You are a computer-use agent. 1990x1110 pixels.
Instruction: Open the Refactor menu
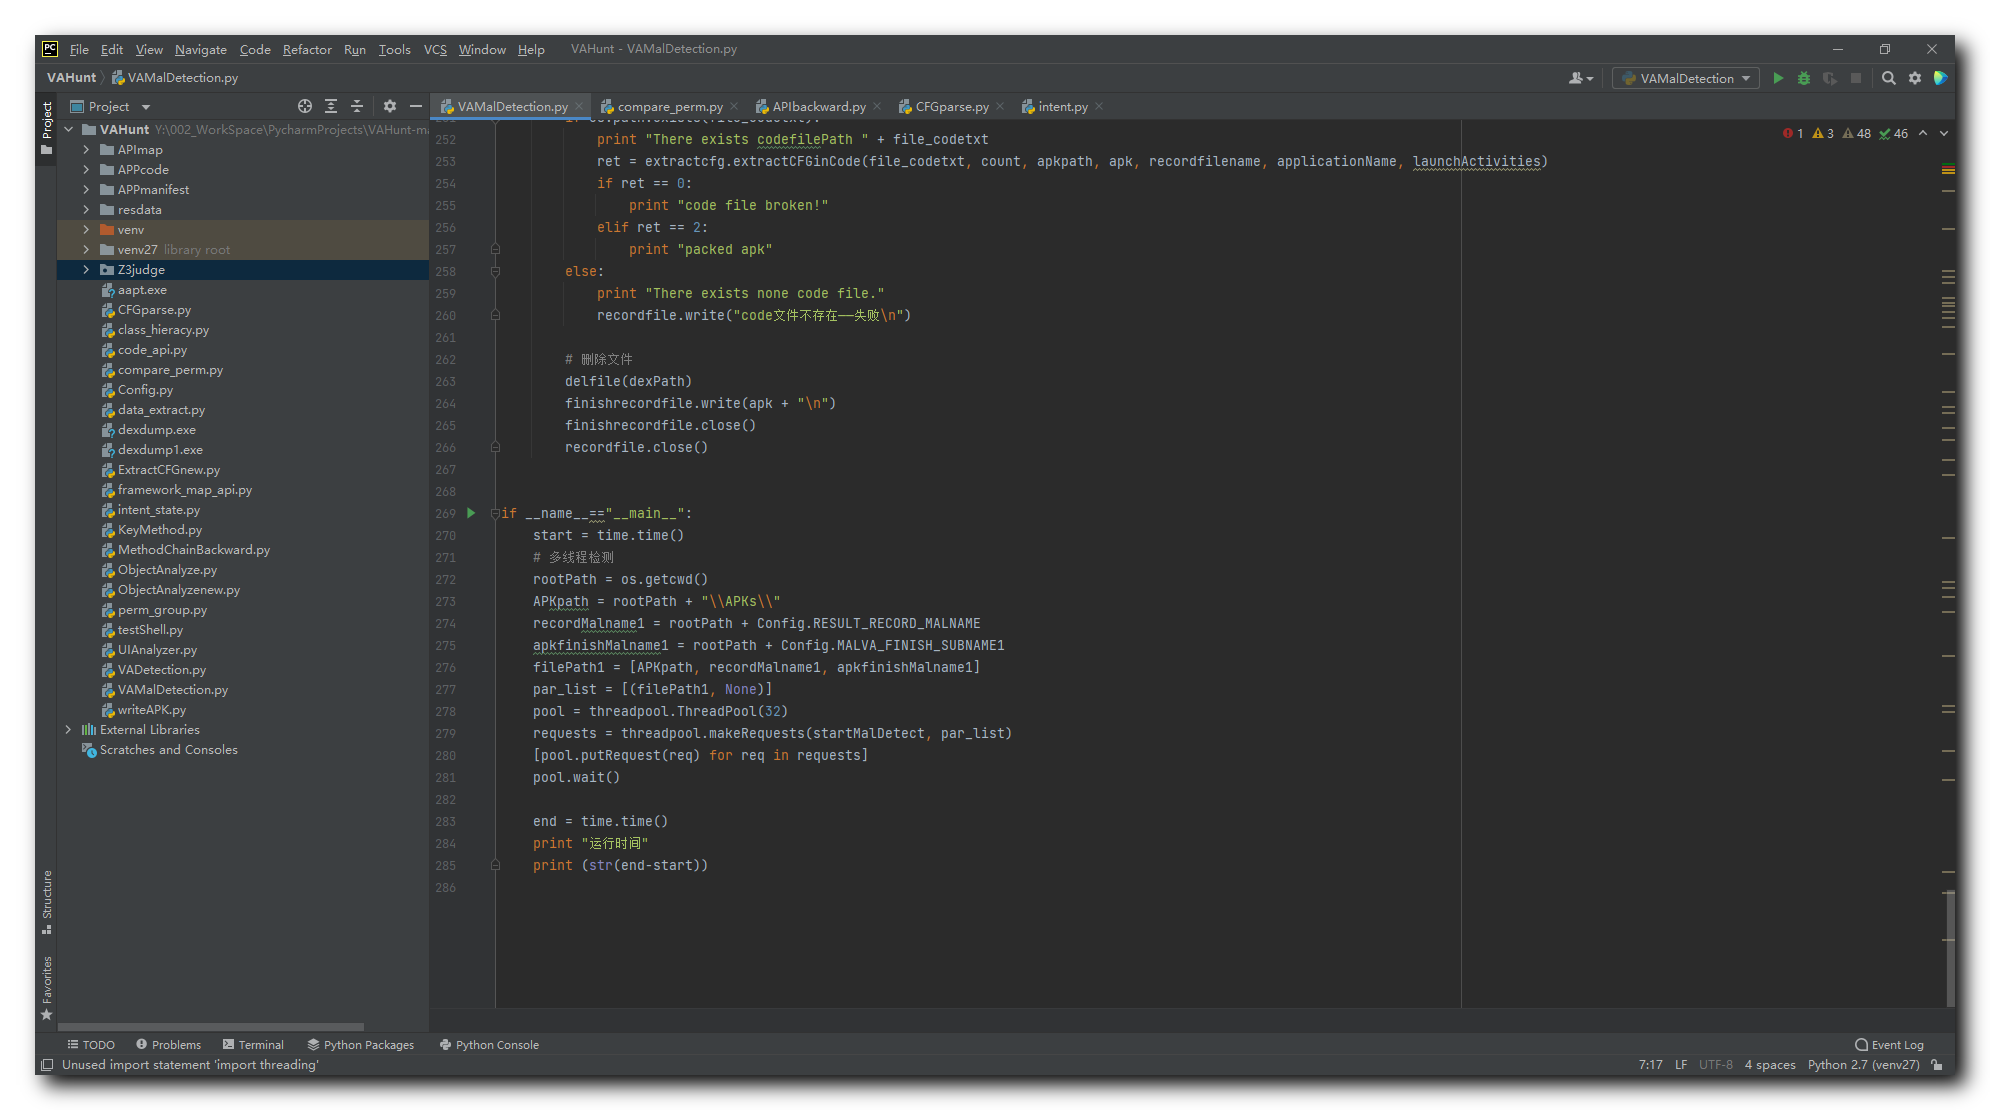(306, 49)
